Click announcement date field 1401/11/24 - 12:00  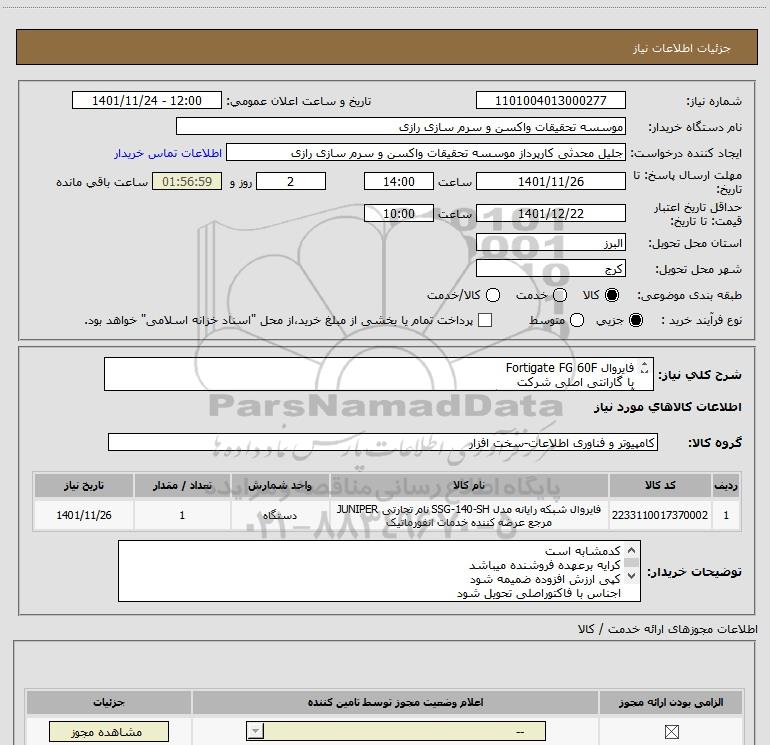coord(147,100)
